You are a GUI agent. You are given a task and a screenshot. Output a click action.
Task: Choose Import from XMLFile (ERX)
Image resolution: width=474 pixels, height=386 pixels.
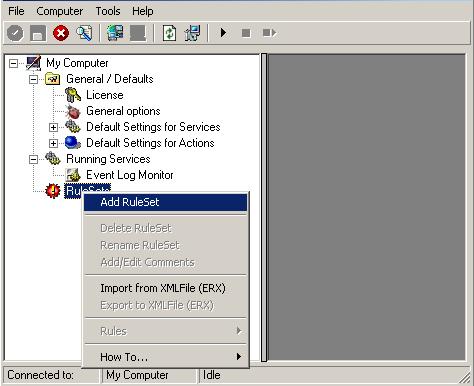point(165,288)
